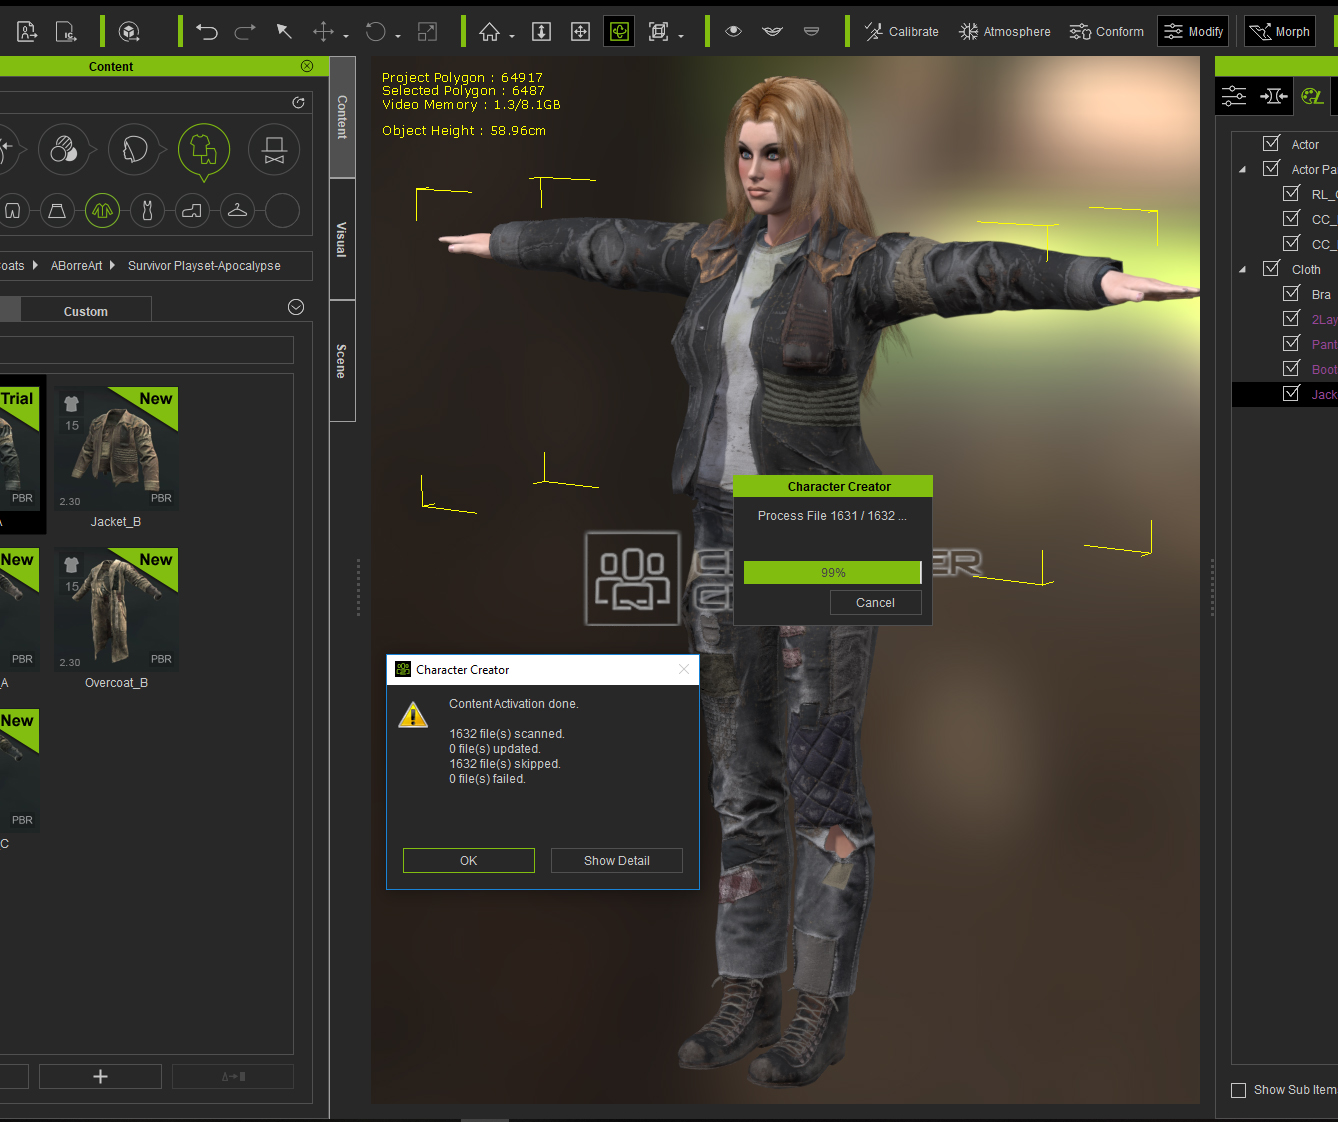Viewport: 1338px width, 1122px height.
Task: Click the Conform toolbar button
Action: [x=1106, y=32]
